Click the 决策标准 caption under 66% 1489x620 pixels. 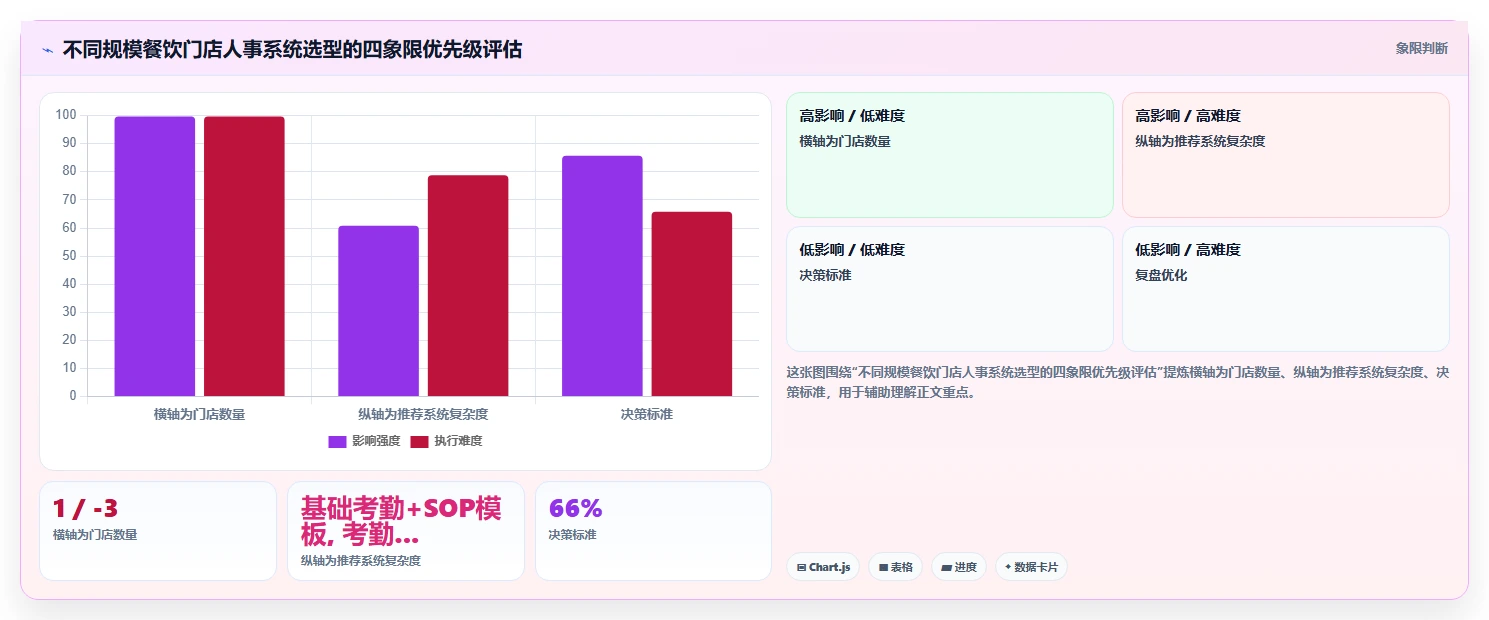[572, 535]
